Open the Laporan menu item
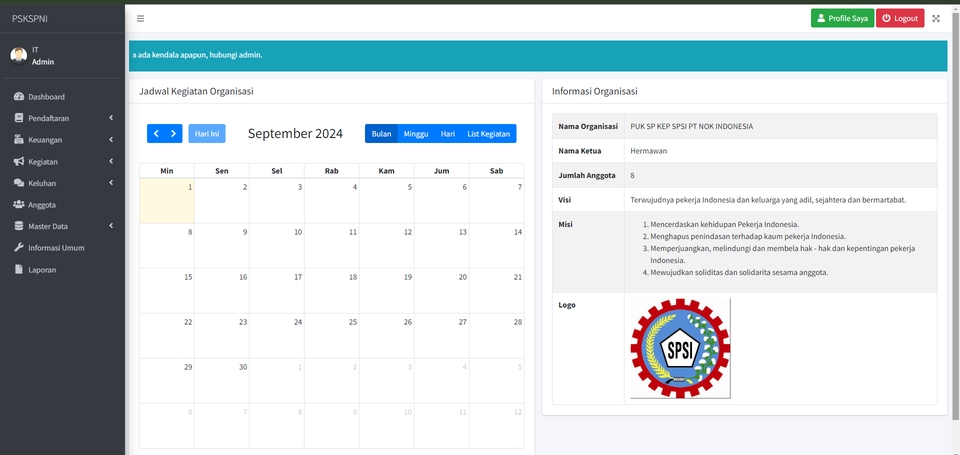Screen dimensions: 960x455 click(62, 269)
